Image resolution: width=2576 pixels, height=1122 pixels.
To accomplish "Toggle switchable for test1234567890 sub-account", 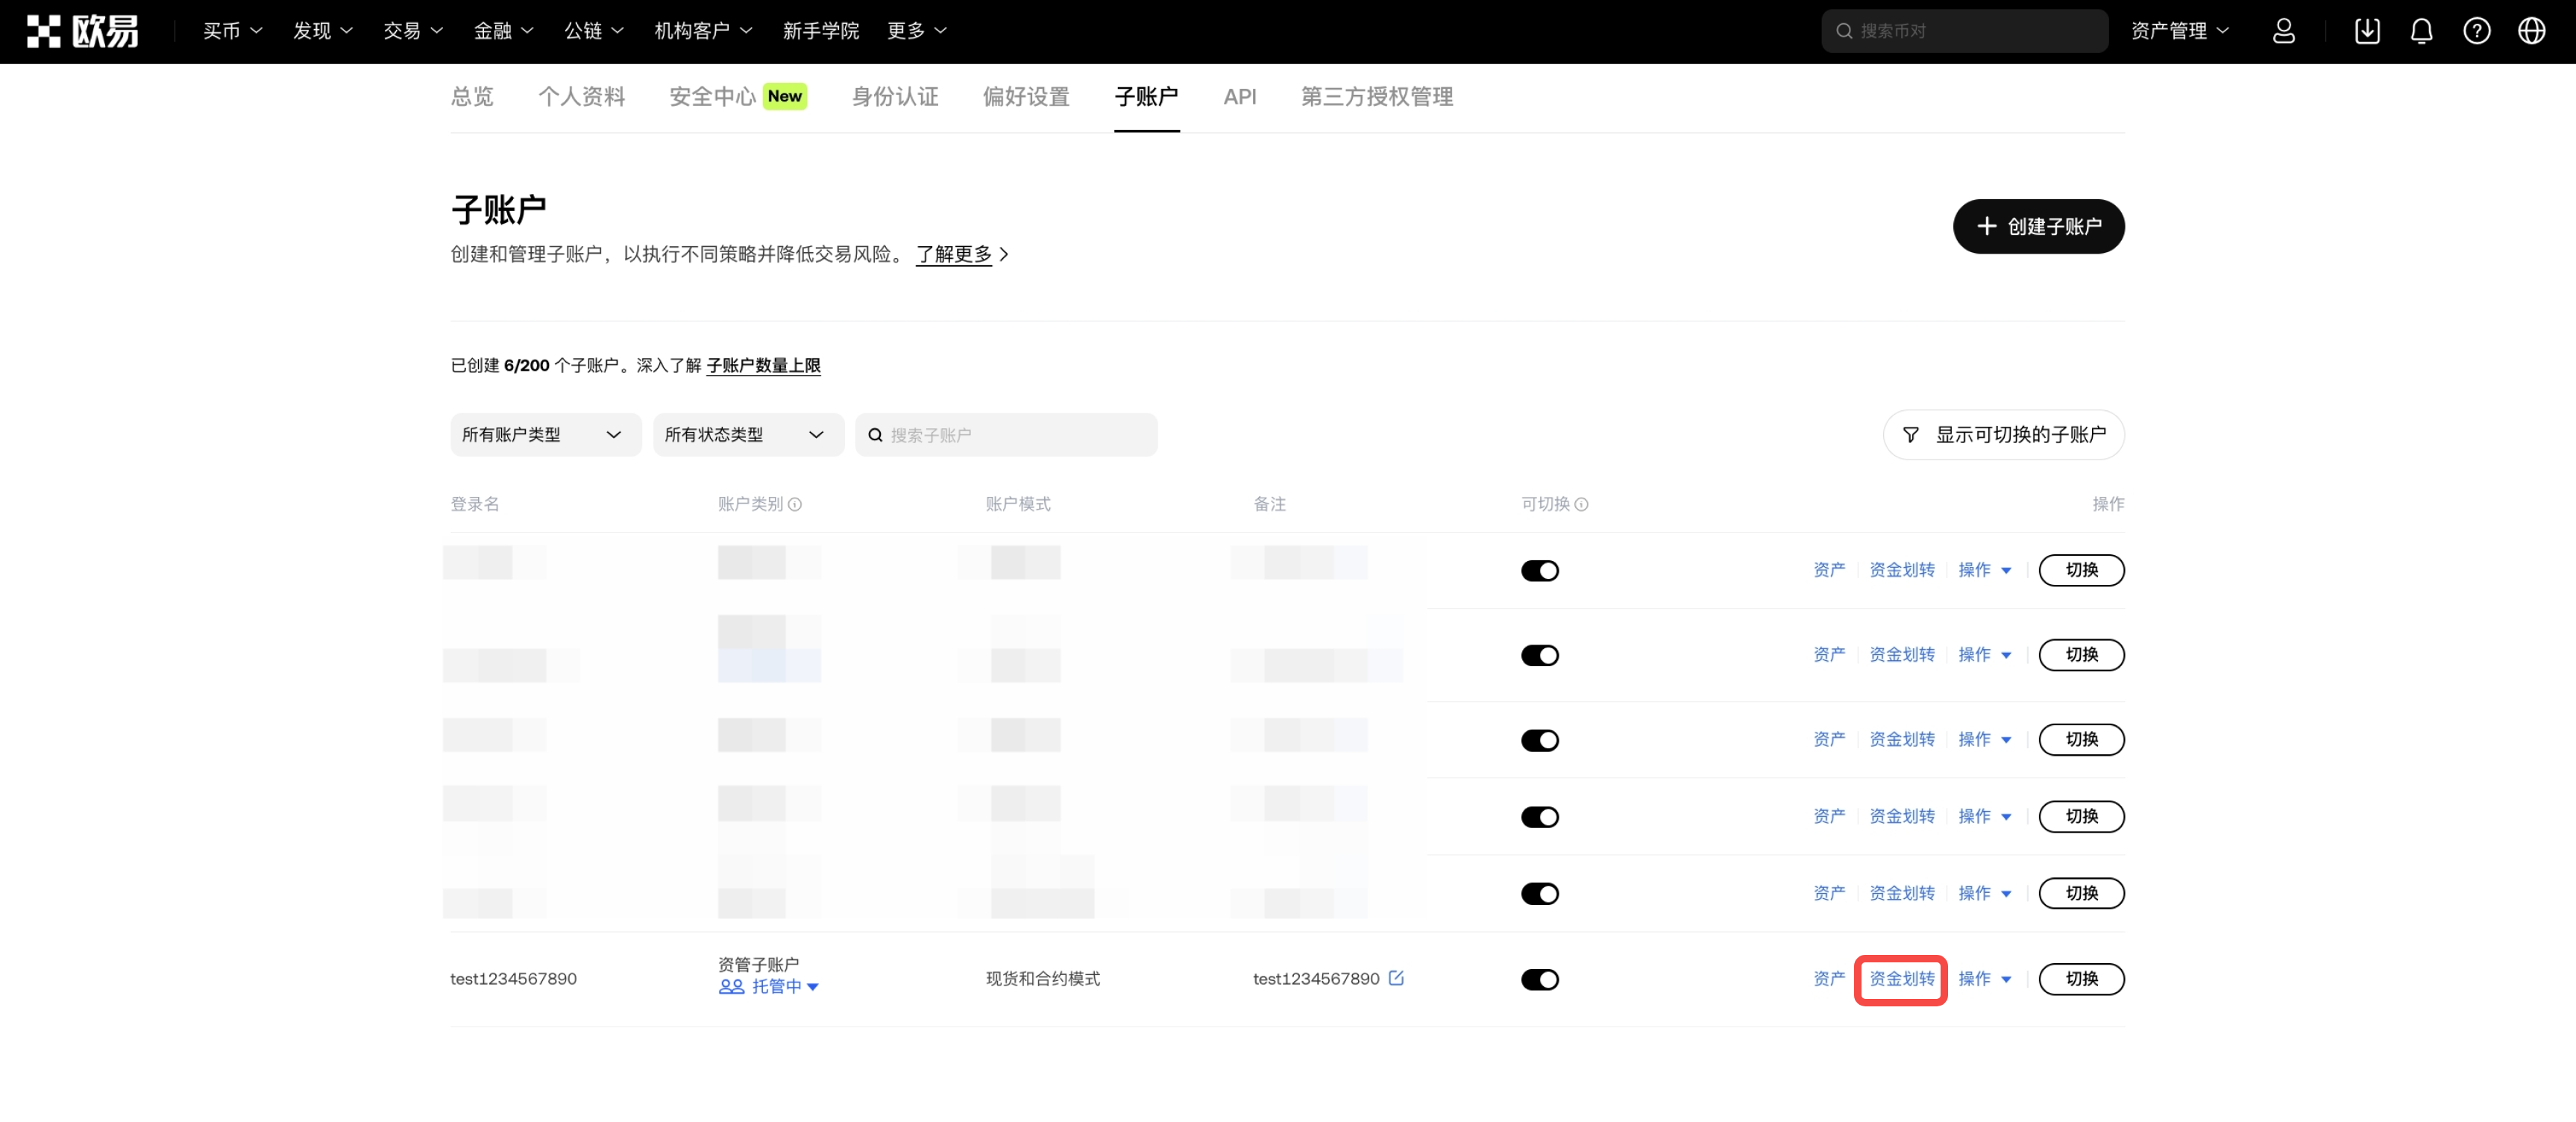I will 1539,979.
